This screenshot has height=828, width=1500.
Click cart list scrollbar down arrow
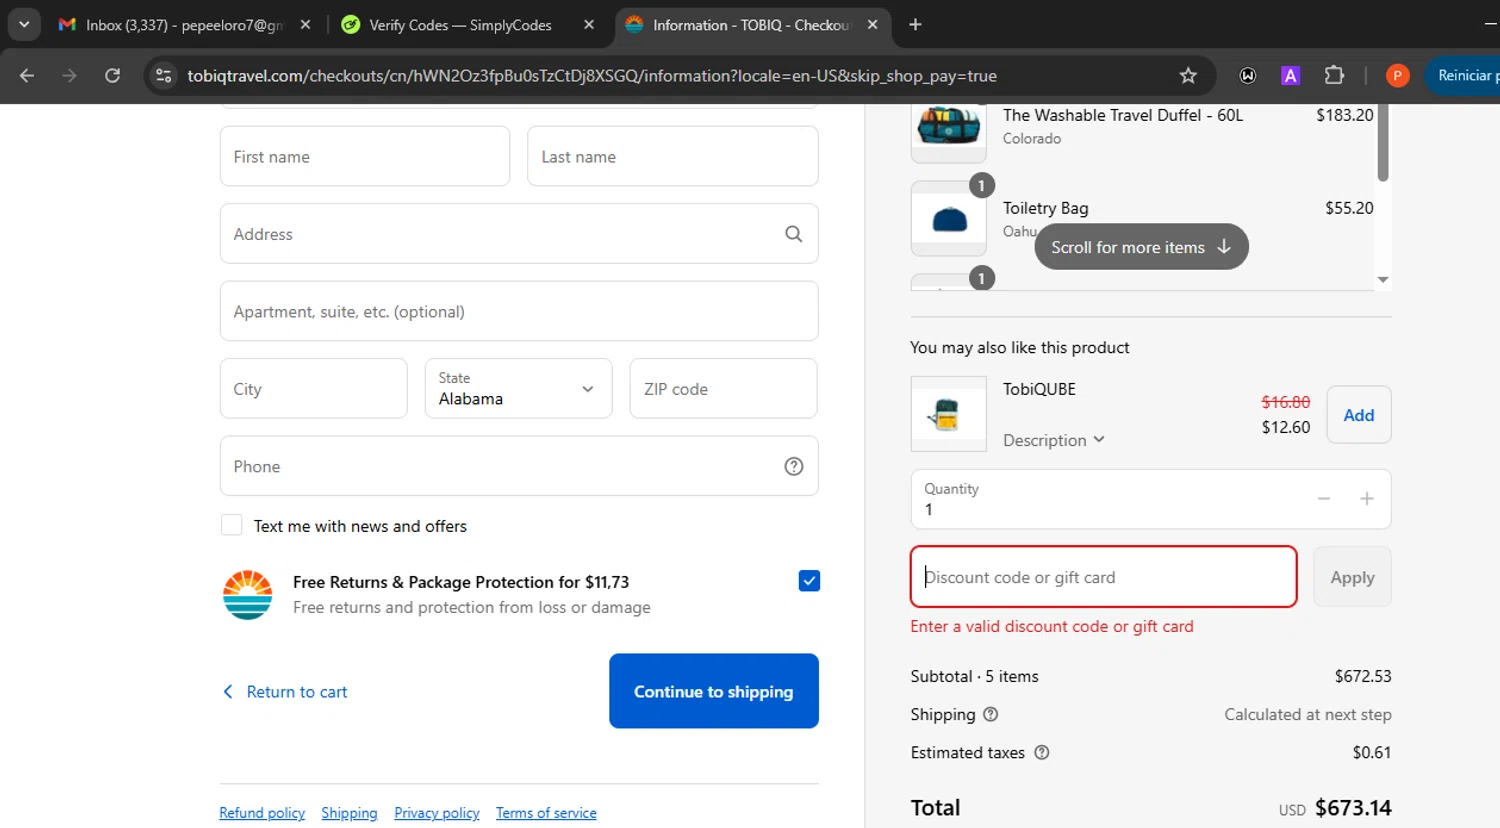click(1383, 280)
